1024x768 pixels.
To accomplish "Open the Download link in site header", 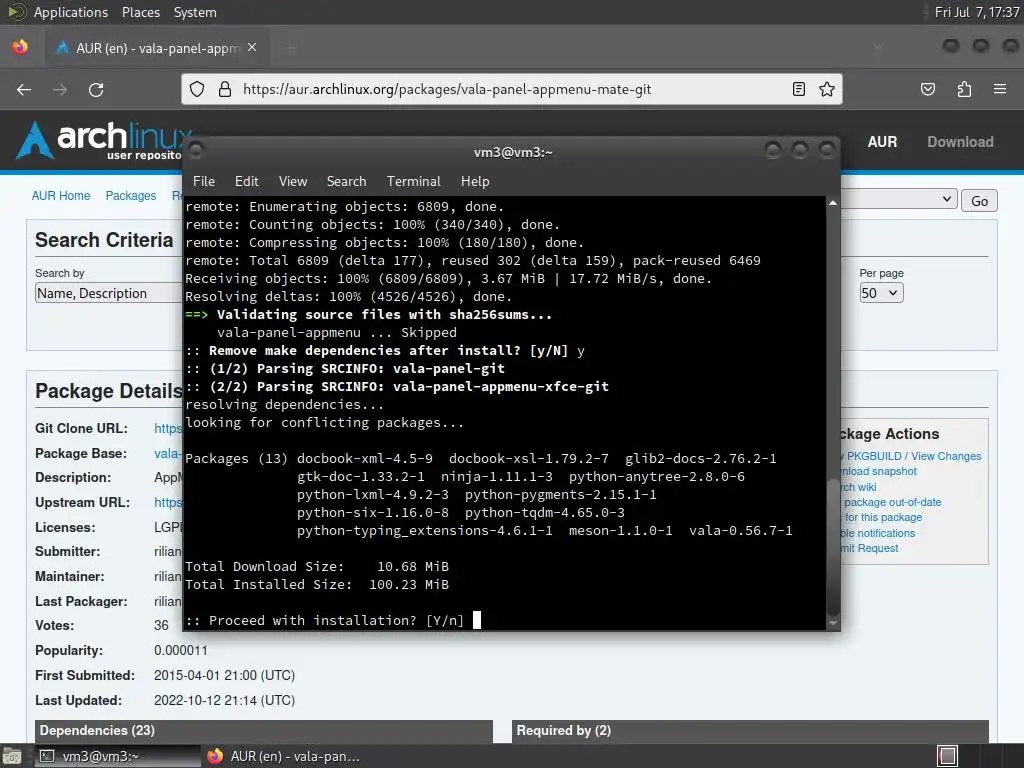I will click(x=961, y=142).
